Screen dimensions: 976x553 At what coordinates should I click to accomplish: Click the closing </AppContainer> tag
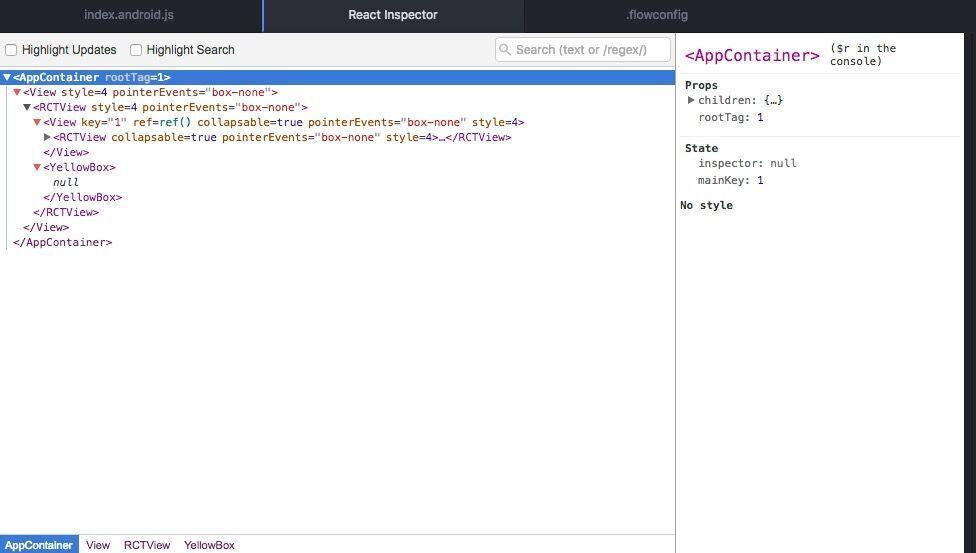pyautogui.click(x=63, y=242)
